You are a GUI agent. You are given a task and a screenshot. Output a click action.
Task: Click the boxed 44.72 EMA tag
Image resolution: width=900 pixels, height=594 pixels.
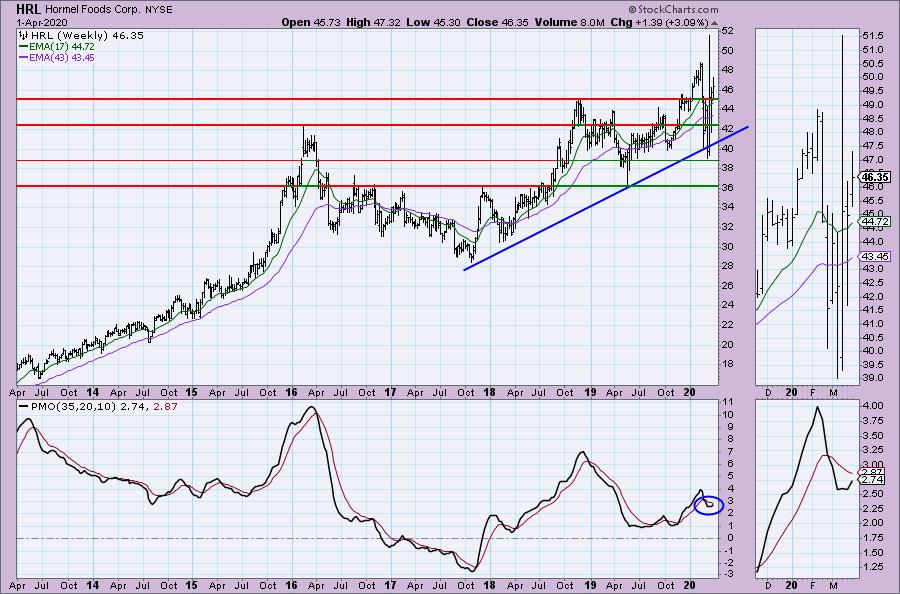[x=876, y=222]
